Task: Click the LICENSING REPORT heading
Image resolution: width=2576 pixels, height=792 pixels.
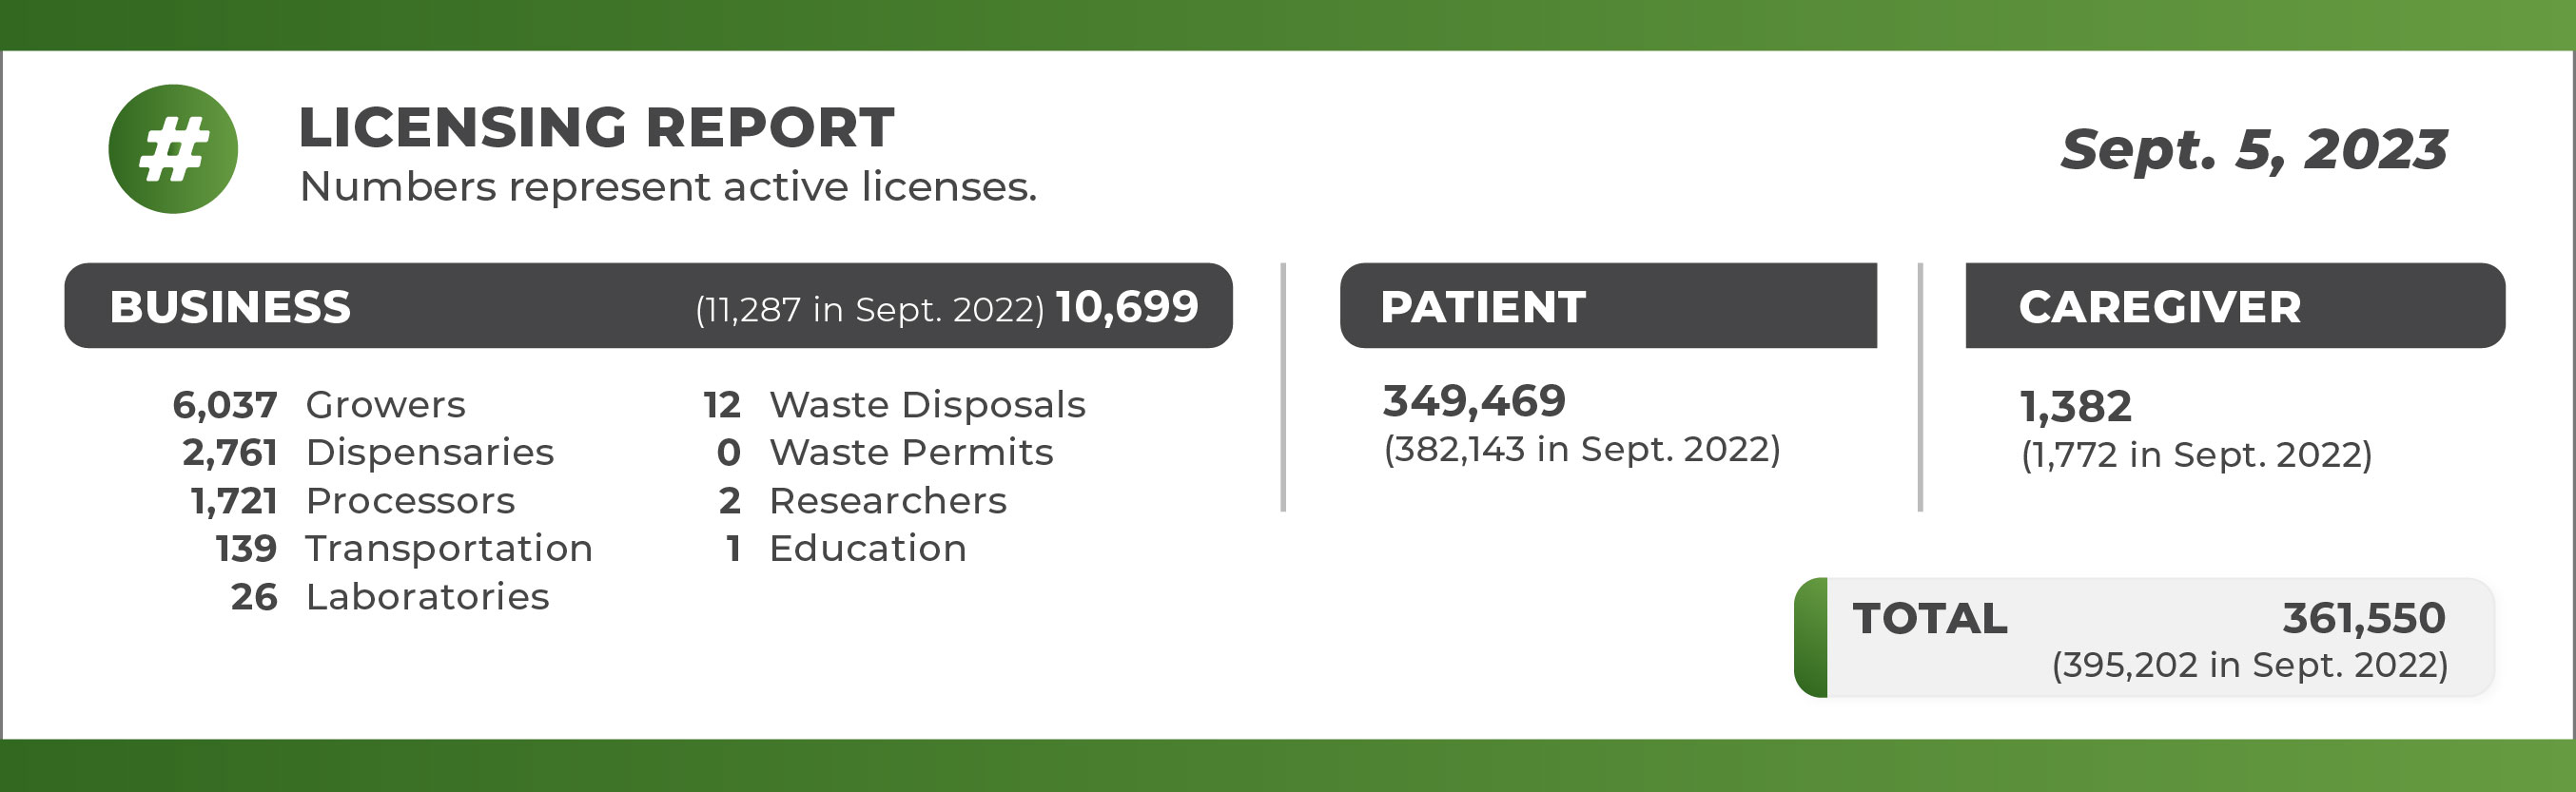Action: click(x=596, y=128)
